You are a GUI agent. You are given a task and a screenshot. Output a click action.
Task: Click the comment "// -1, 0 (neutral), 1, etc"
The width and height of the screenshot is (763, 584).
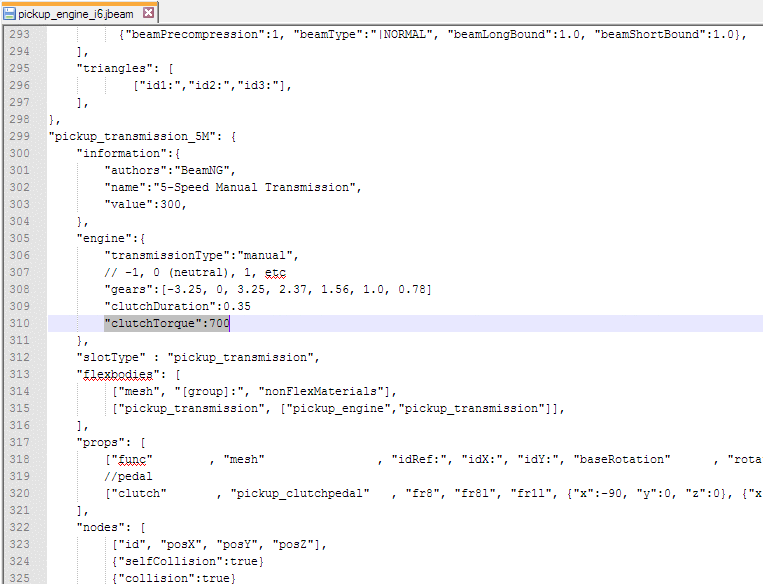(195, 273)
